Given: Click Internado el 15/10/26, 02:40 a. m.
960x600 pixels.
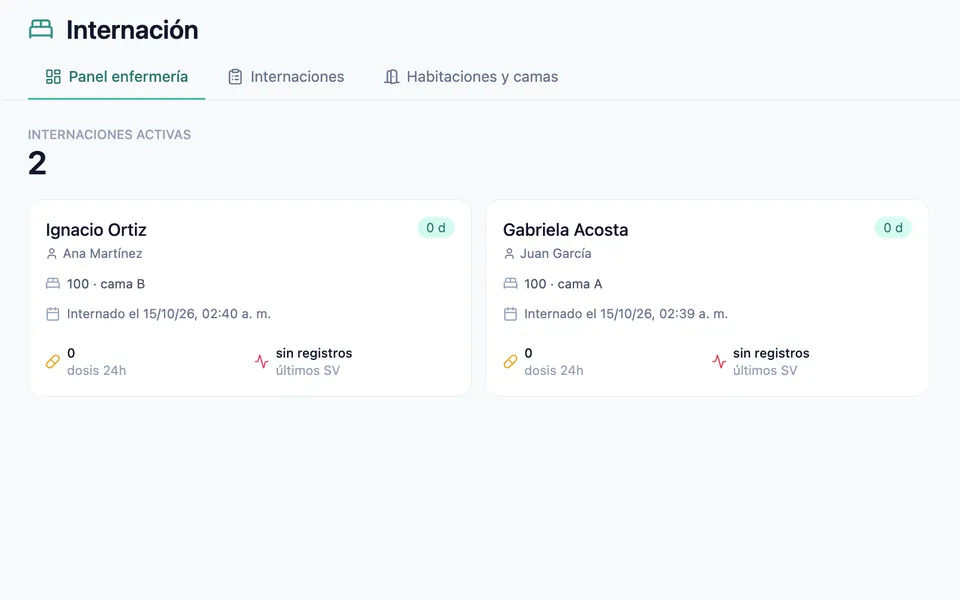Looking at the screenshot, I should tap(169, 314).
